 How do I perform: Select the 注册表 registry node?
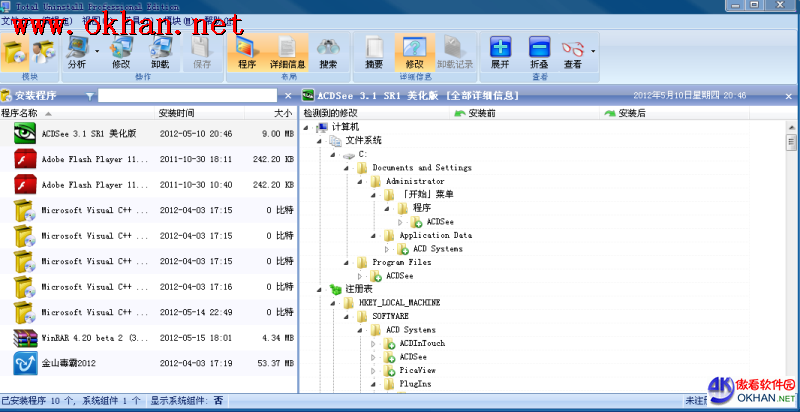pos(359,289)
